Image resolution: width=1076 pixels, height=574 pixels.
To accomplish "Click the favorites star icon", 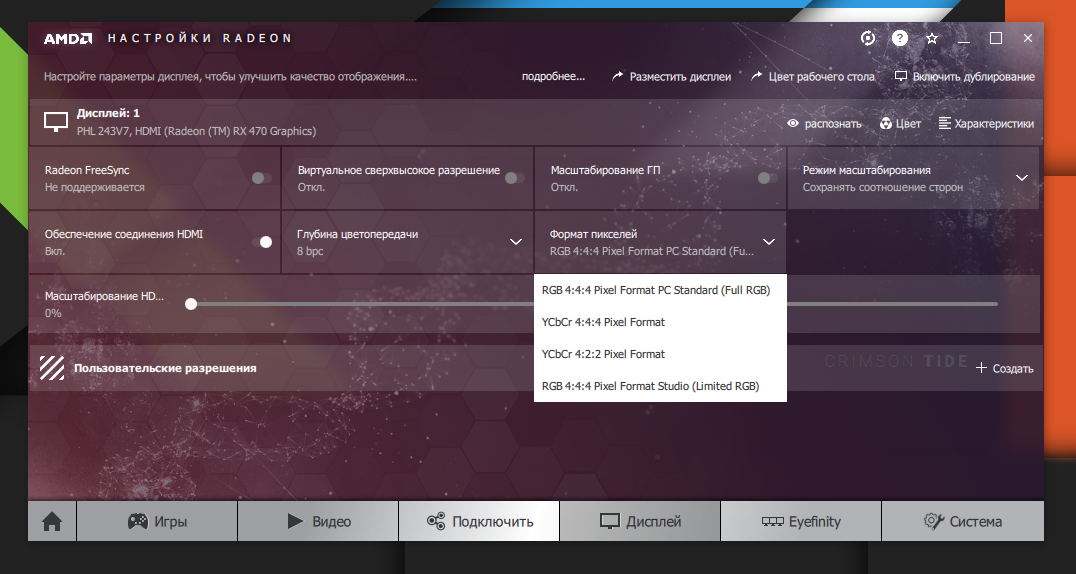I will pyautogui.click(x=932, y=38).
